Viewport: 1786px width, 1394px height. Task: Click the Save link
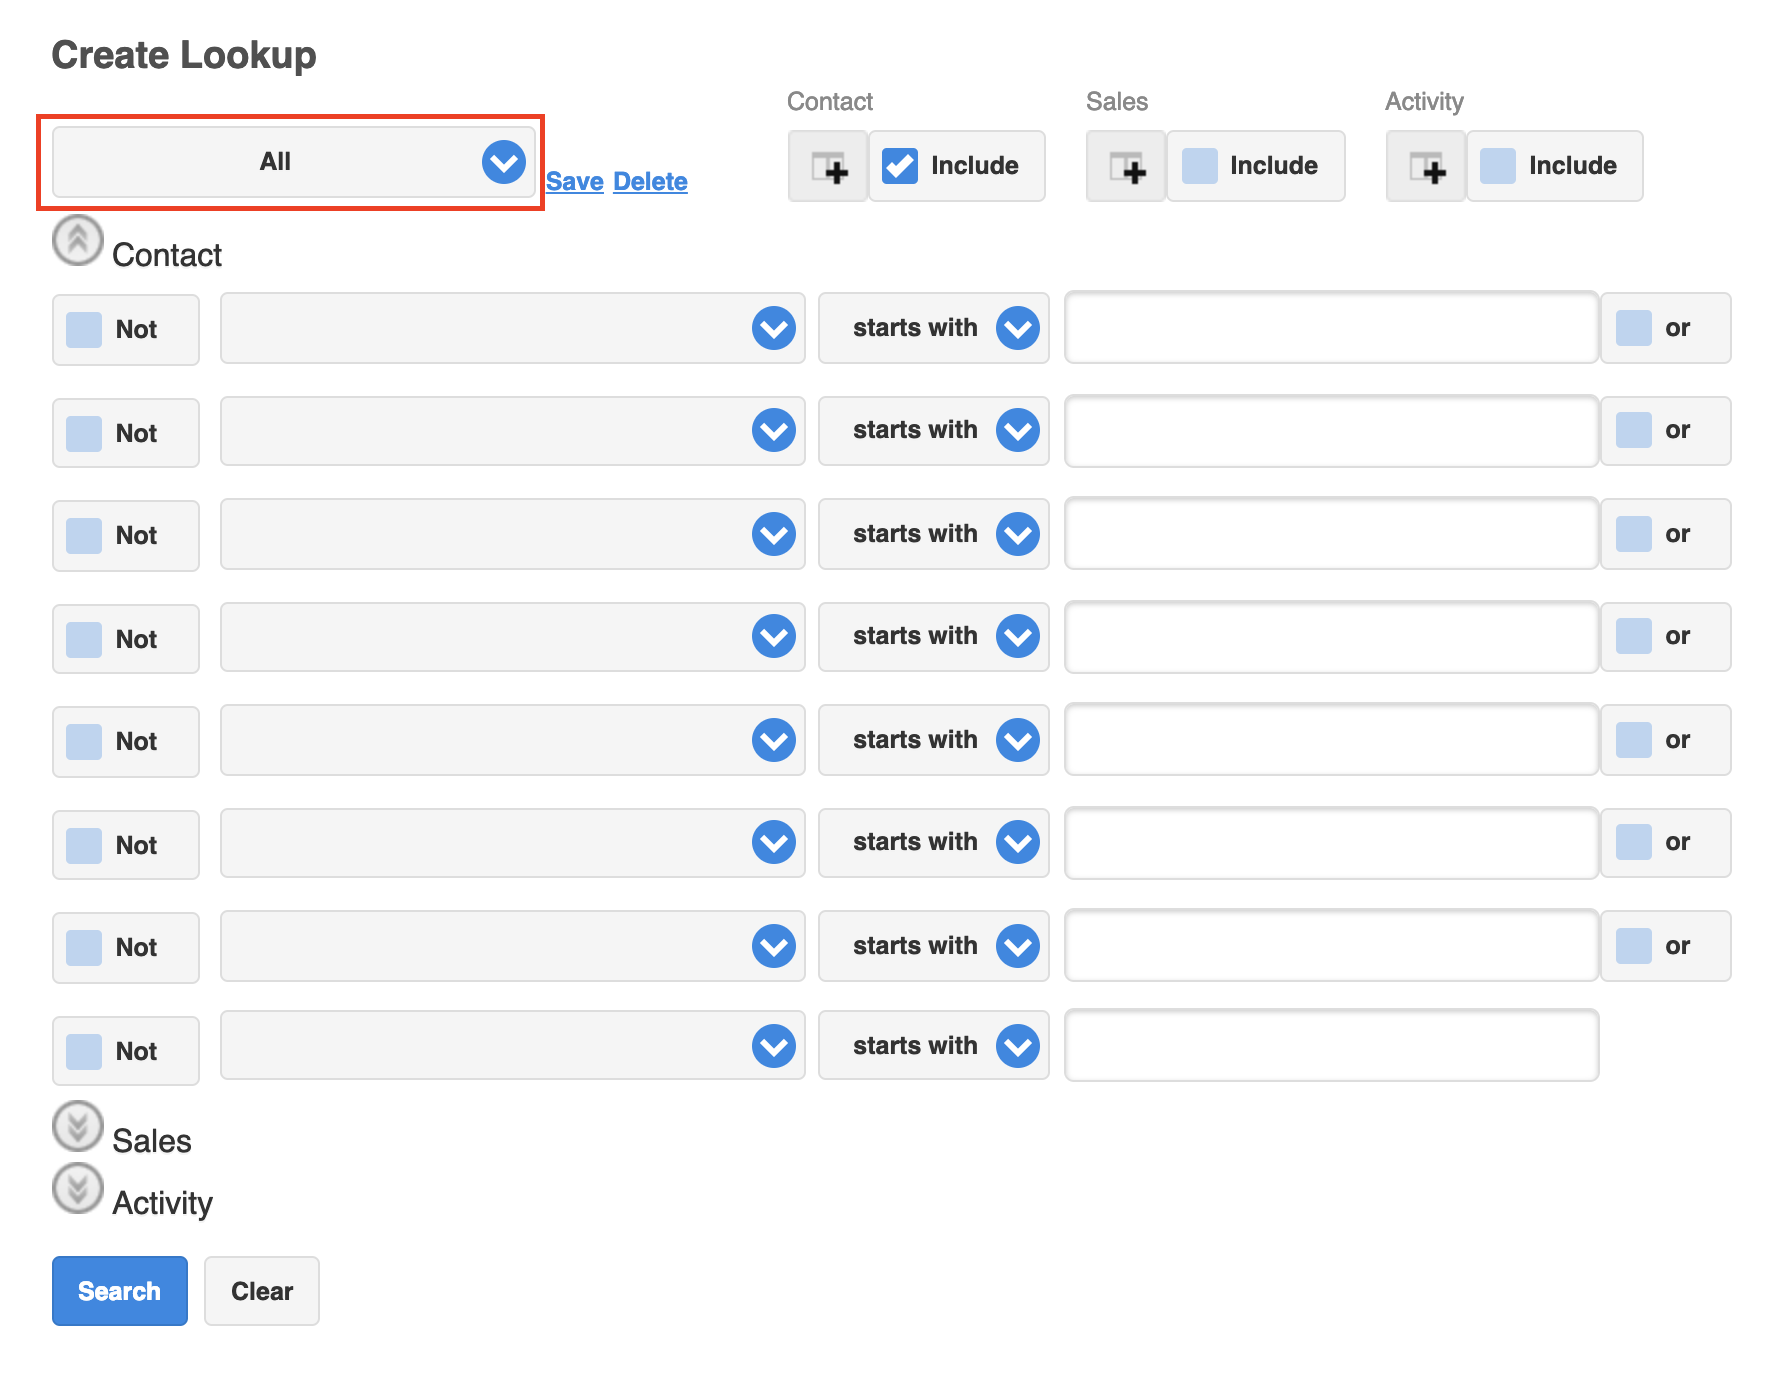(x=575, y=182)
